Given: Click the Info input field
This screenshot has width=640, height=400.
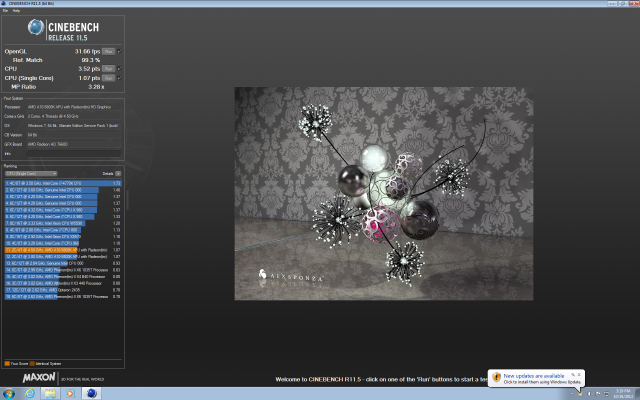Looking at the screenshot, I should (74, 154).
